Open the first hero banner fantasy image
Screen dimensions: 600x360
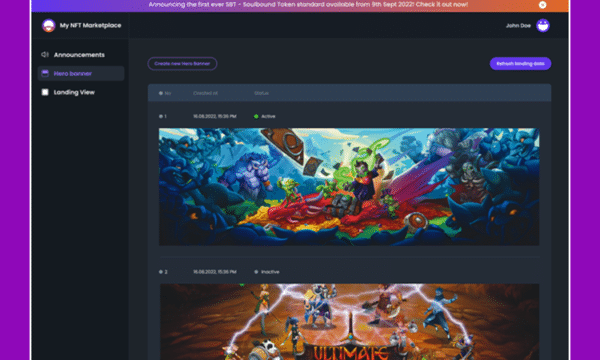tap(349, 187)
